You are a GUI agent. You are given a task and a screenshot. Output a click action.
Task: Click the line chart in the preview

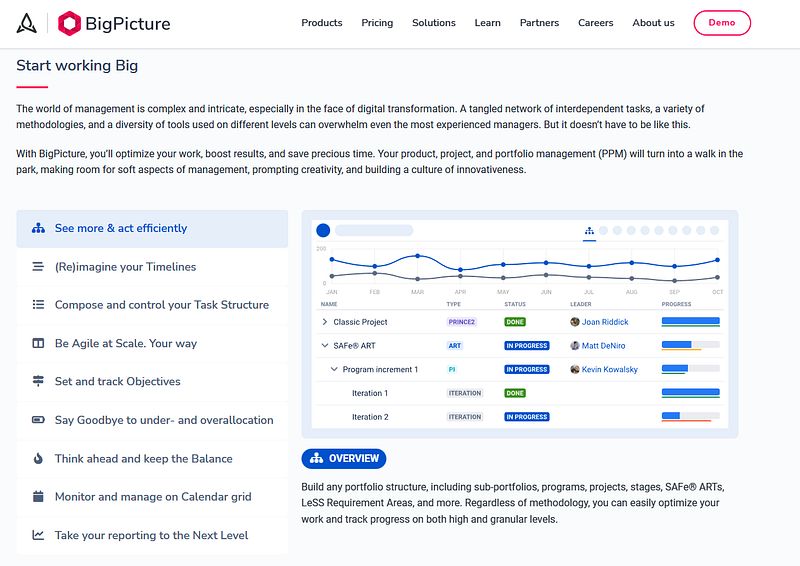tap(519, 269)
